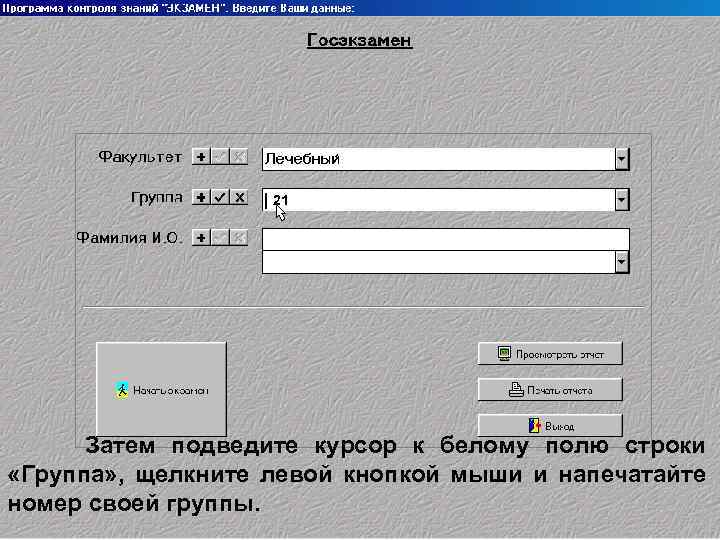Image resolution: width=720 pixels, height=540 pixels.
Task: Open the Факультет dropdown arrow
Action: coord(622,159)
